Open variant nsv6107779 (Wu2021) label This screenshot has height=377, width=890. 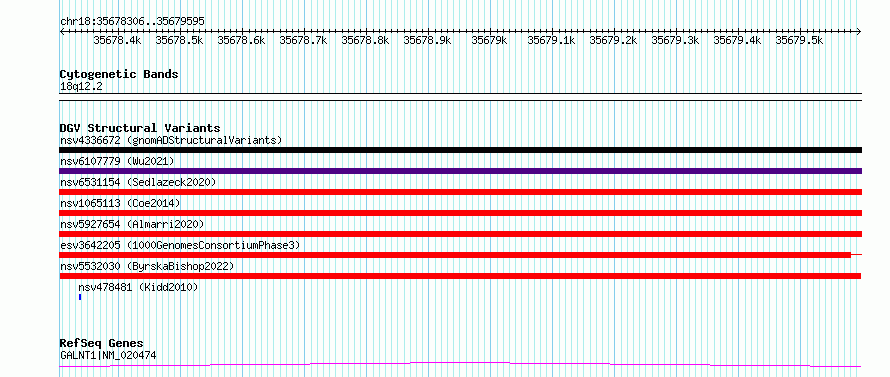pos(117,161)
